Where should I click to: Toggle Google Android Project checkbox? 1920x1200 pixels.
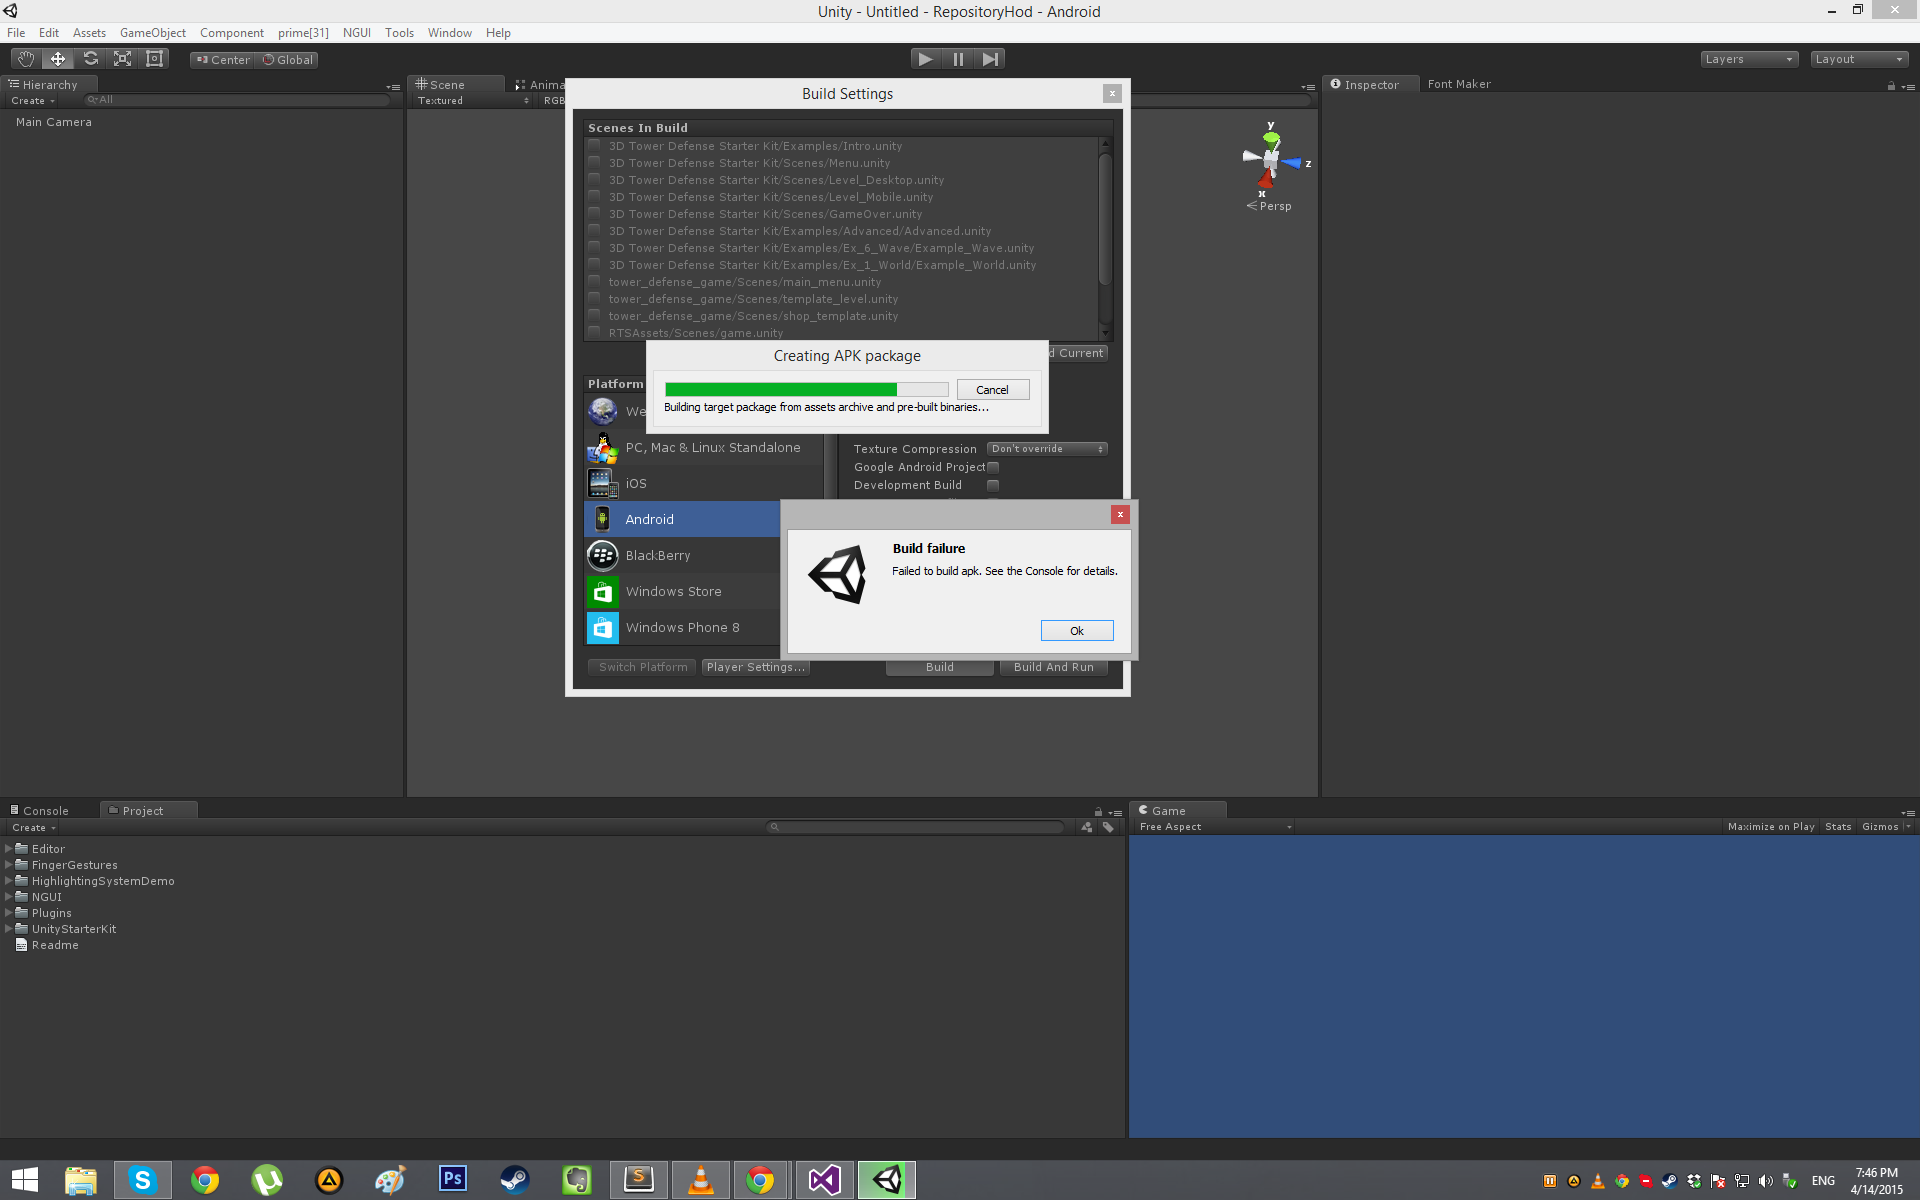click(x=993, y=467)
